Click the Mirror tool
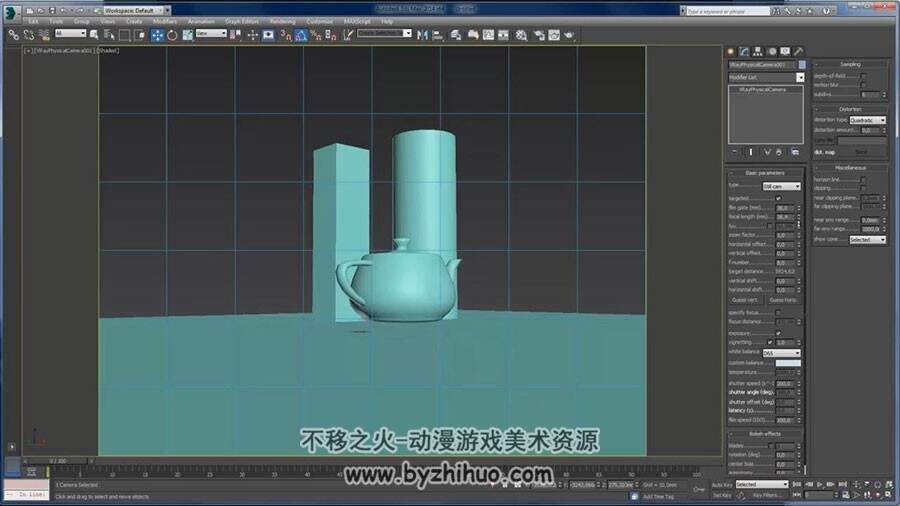900x506 pixels. point(422,35)
